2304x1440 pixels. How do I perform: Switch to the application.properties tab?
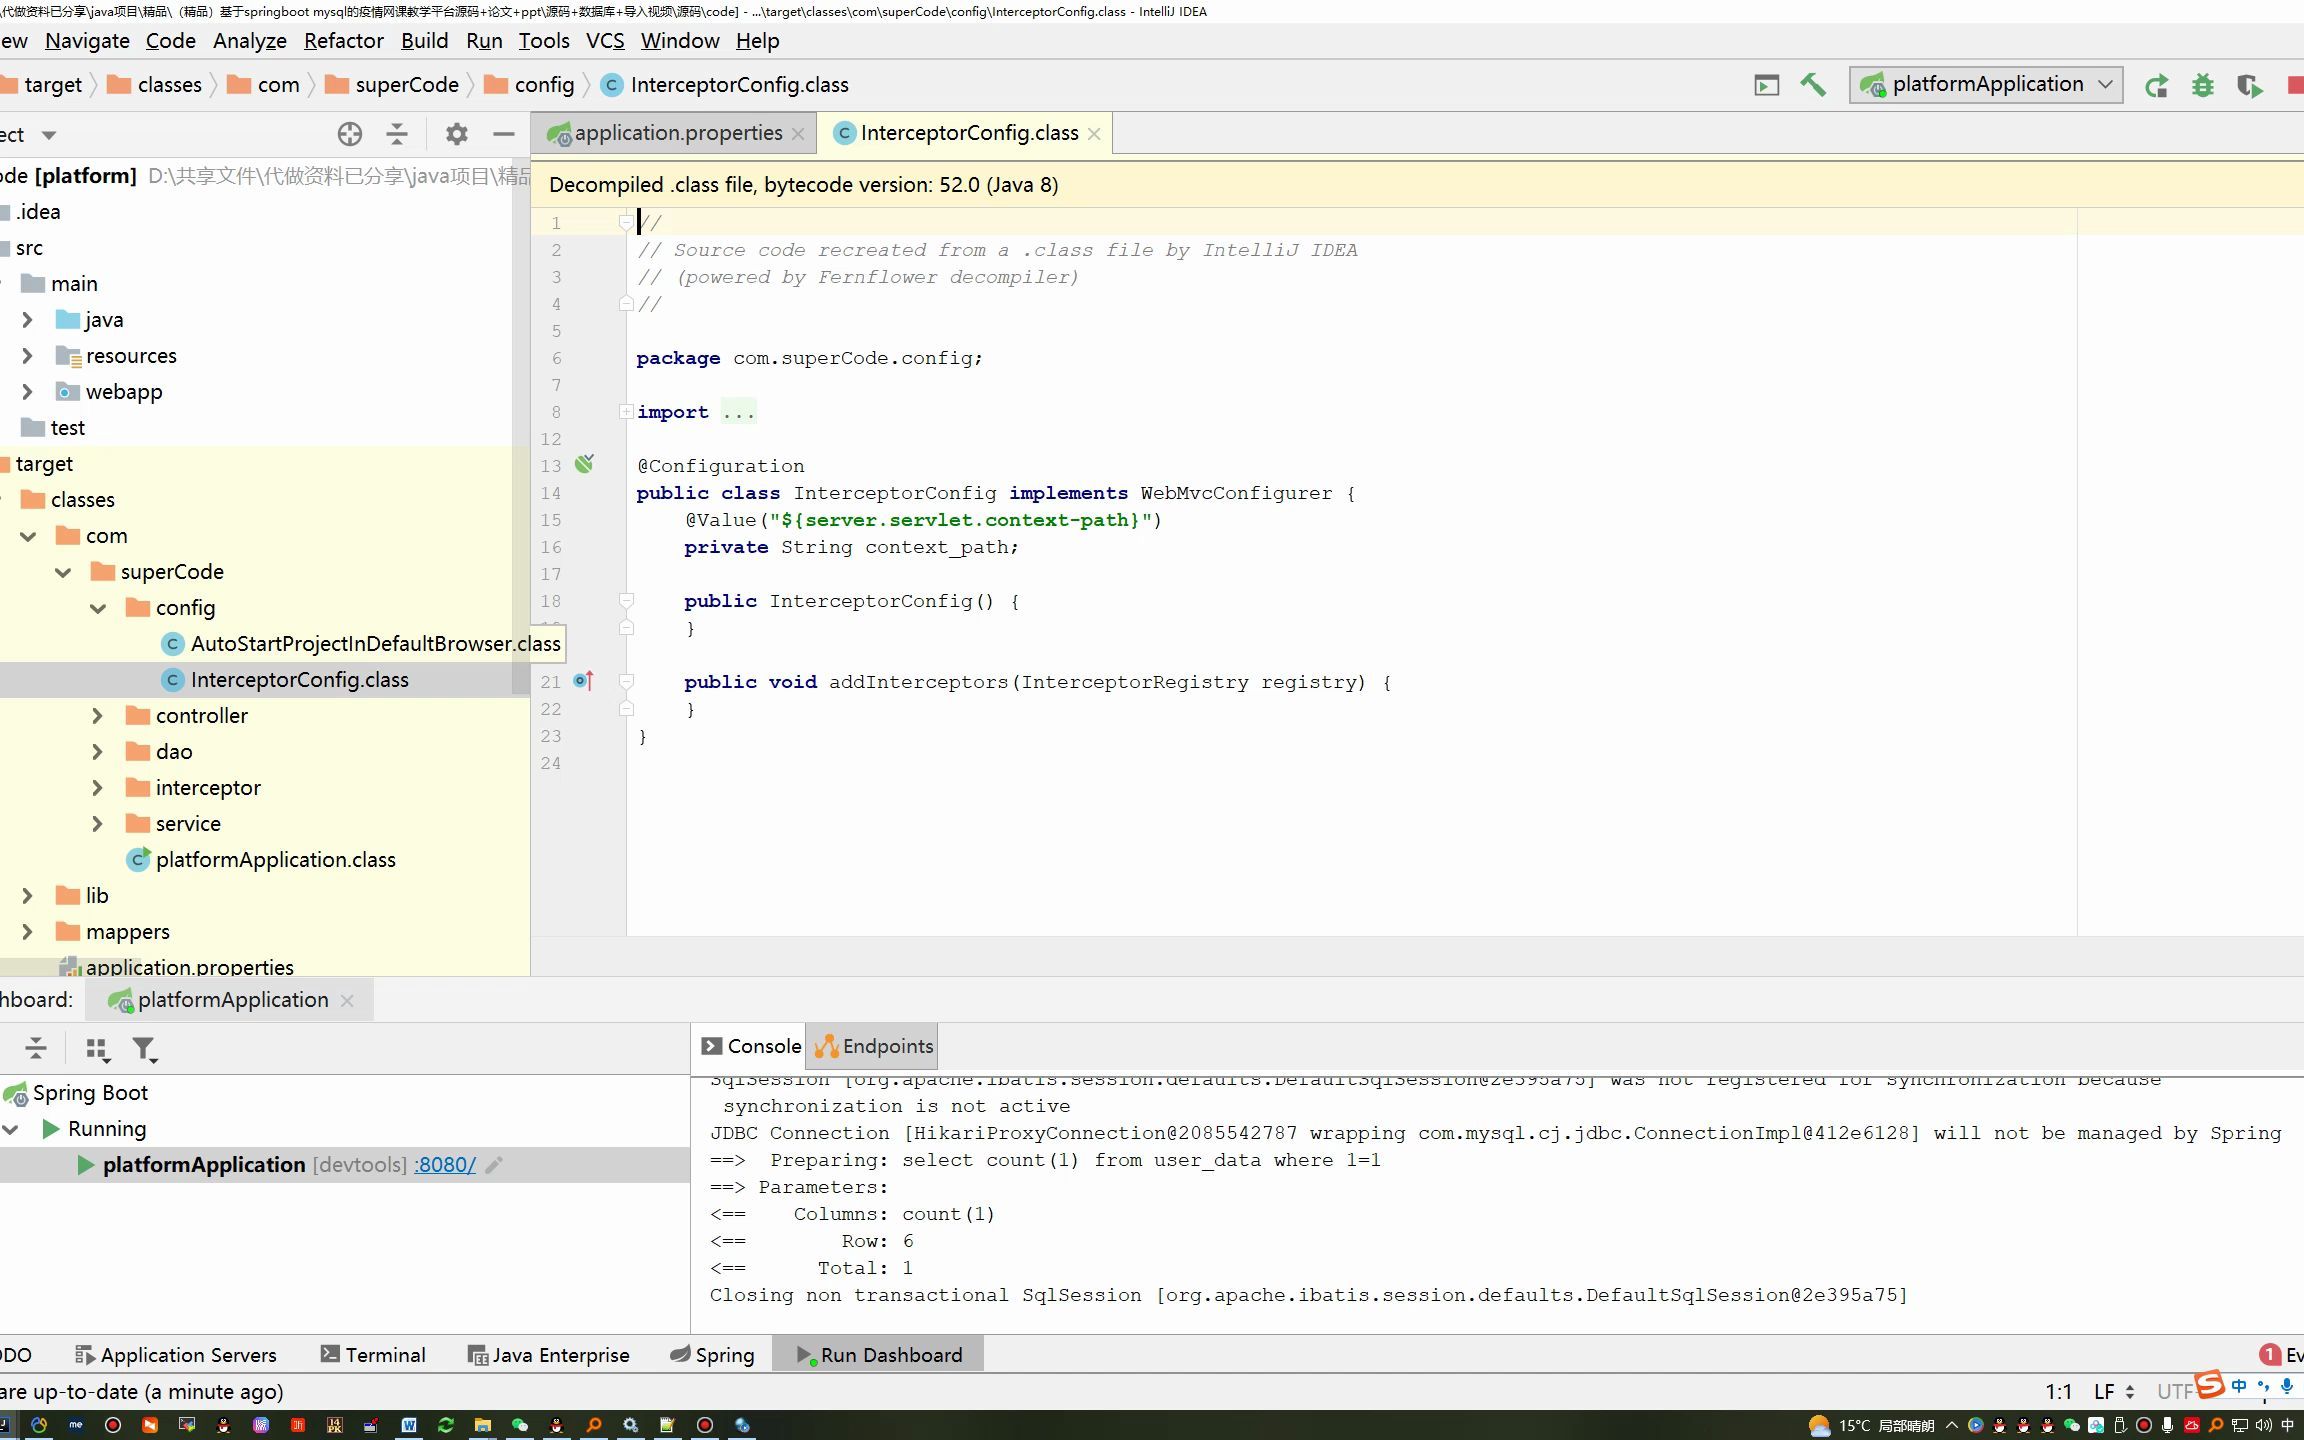[677, 133]
